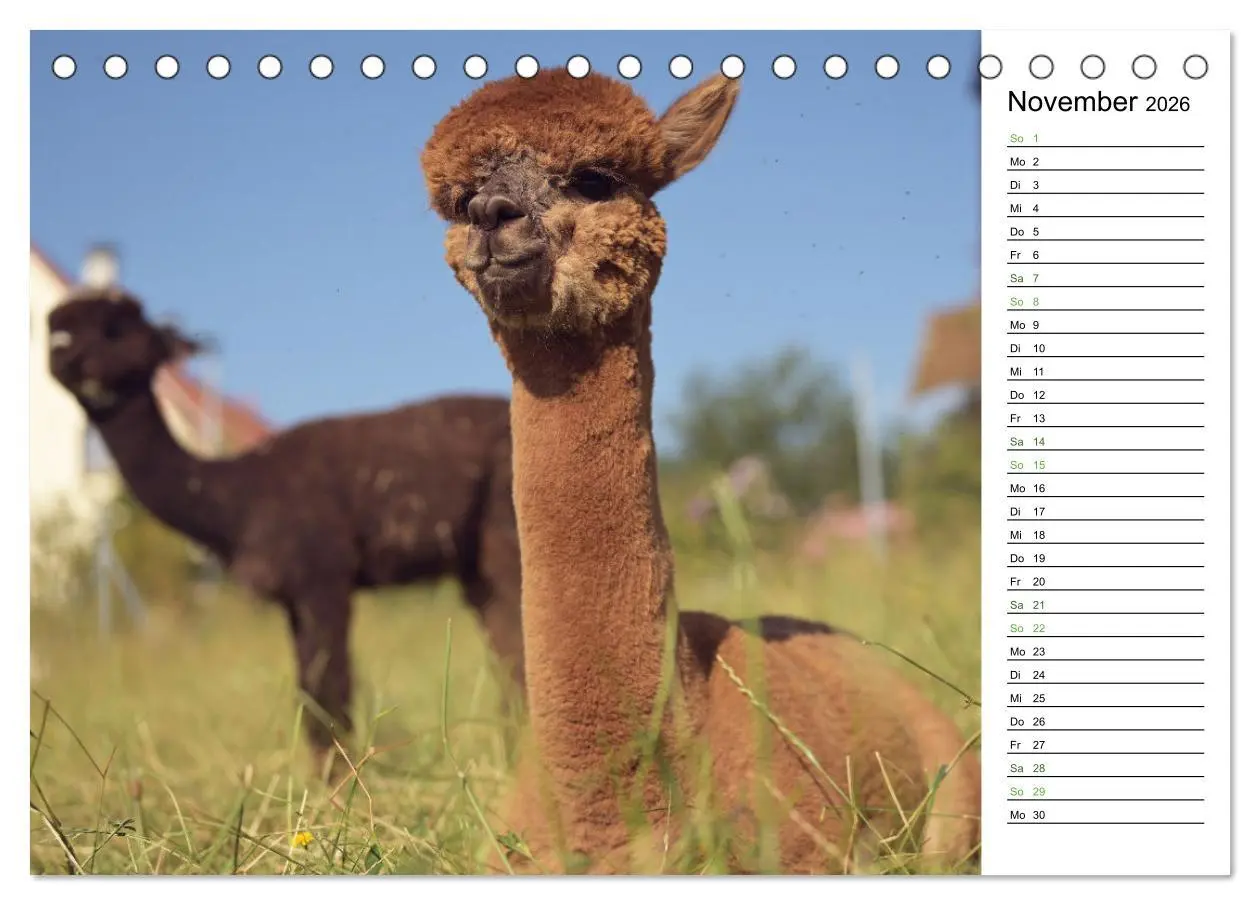
Task: Select the Di 17 date row
Action: 1105,511
